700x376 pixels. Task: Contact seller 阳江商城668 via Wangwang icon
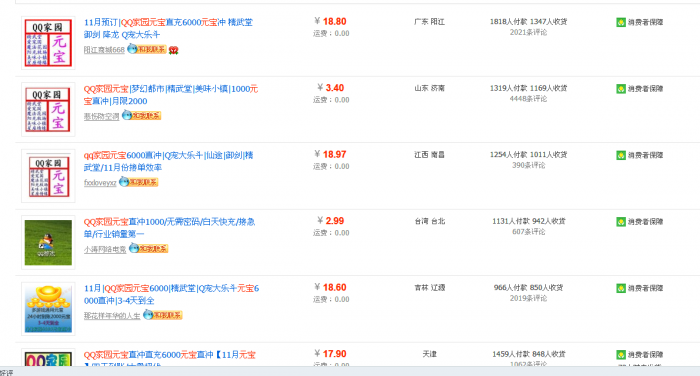pyautogui.click(x=147, y=49)
